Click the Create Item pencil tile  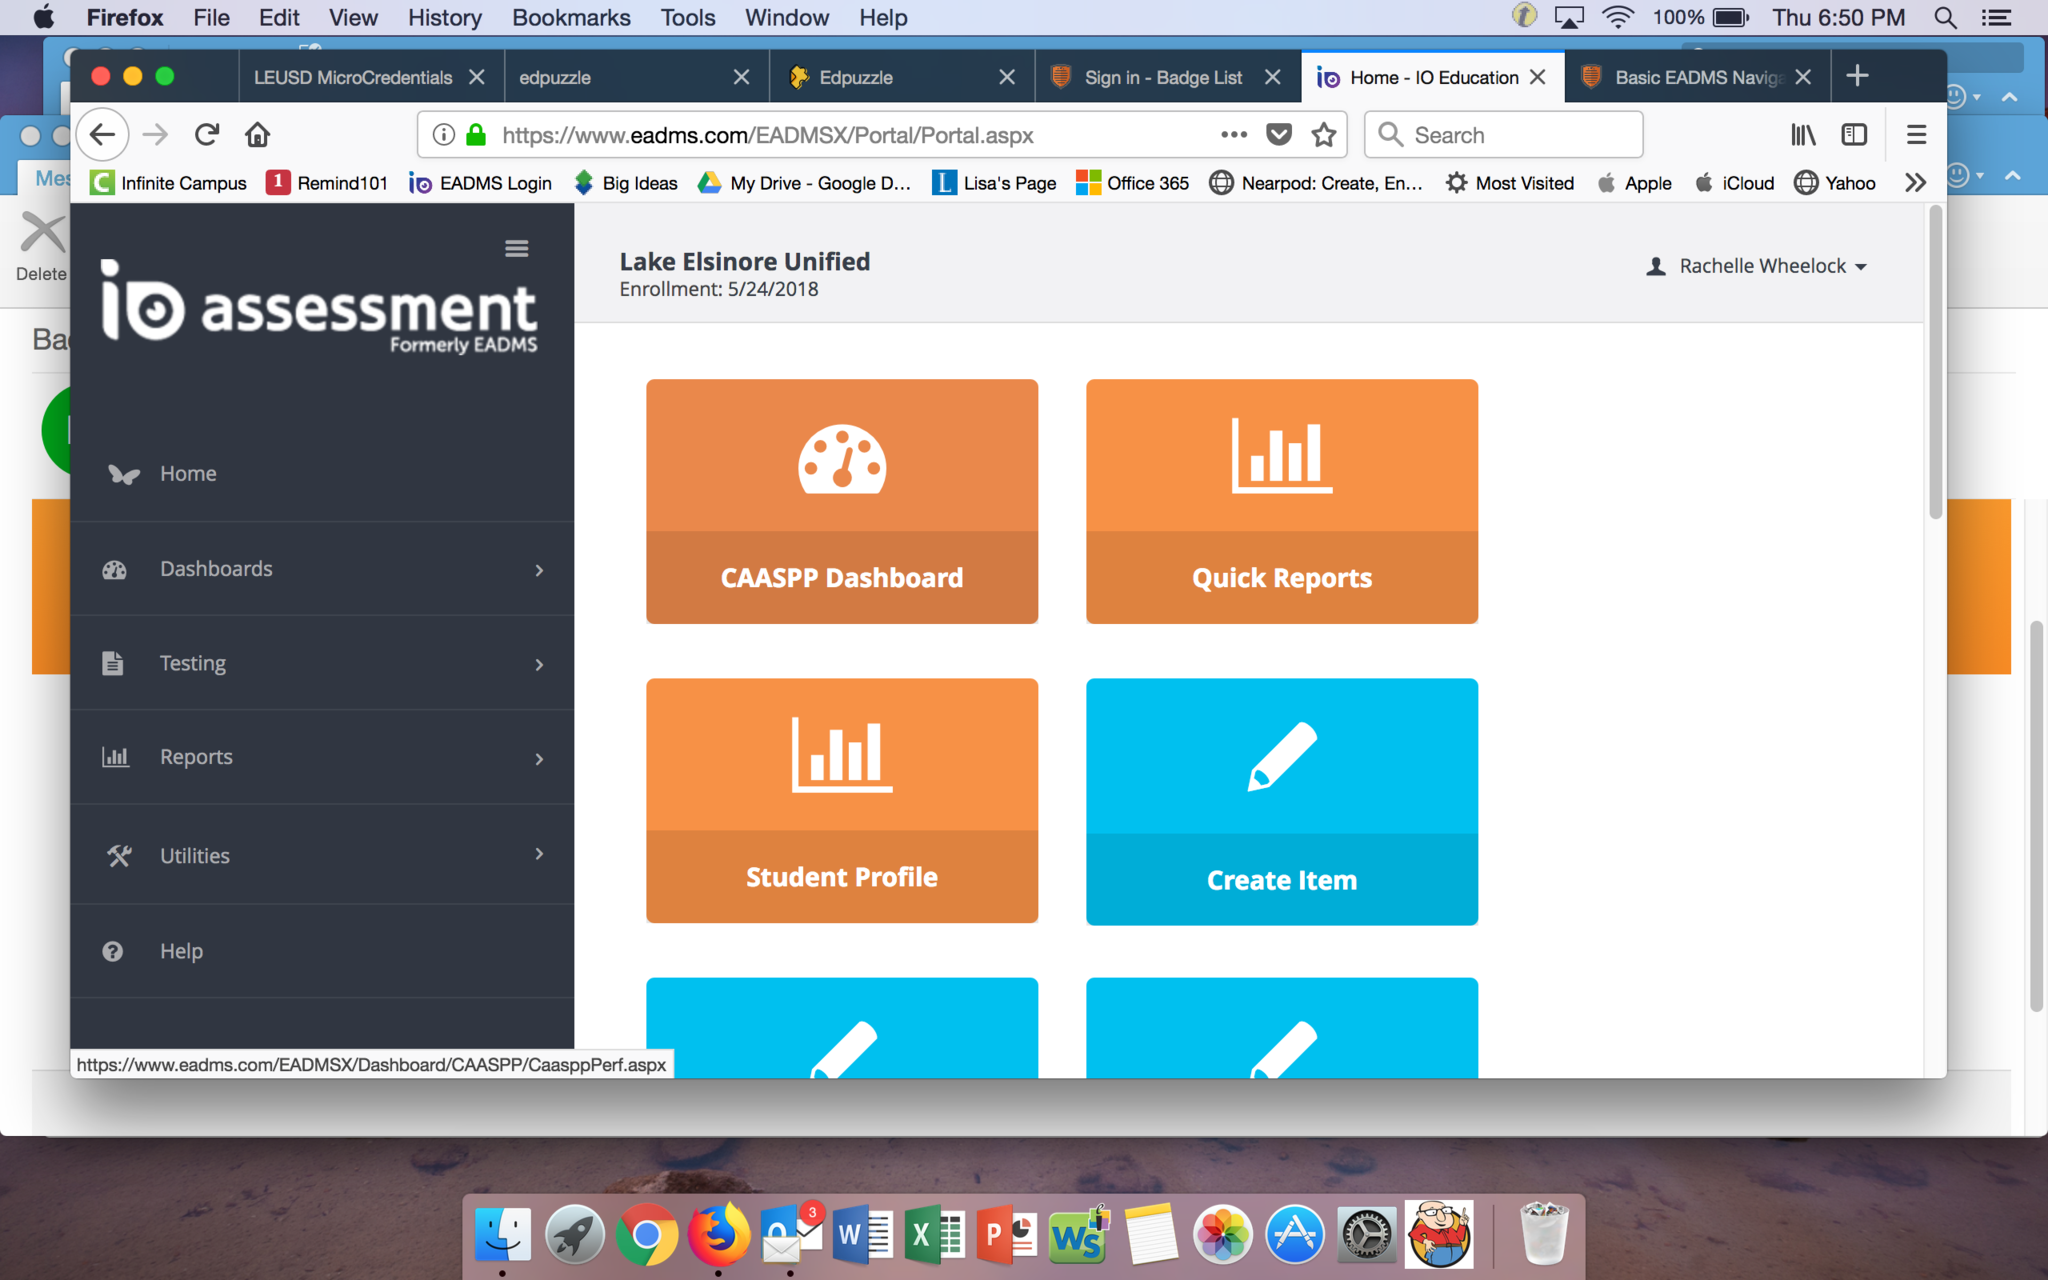tap(1281, 800)
